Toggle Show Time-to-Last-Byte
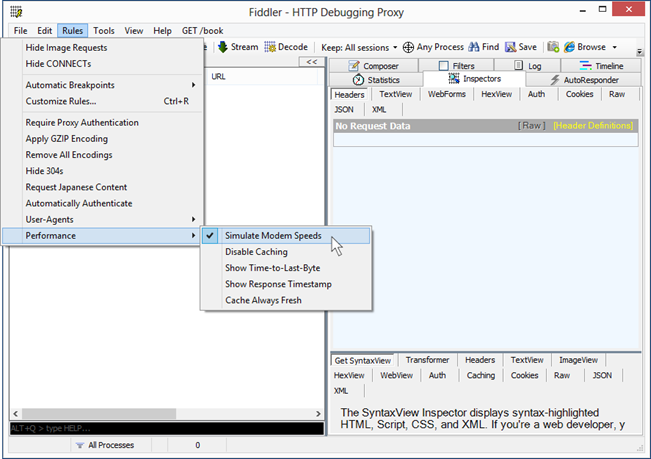Screen dimensions: 651x459 [x=286, y=268]
